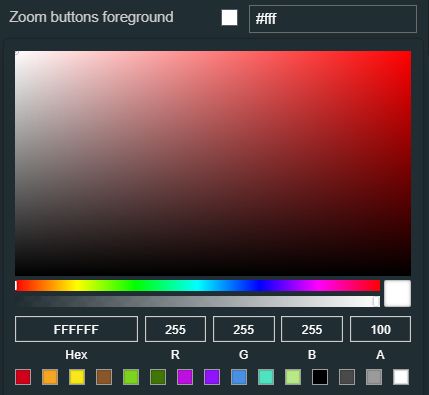
Task: Select the orange preset color swatch
Action: (x=50, y=377)
